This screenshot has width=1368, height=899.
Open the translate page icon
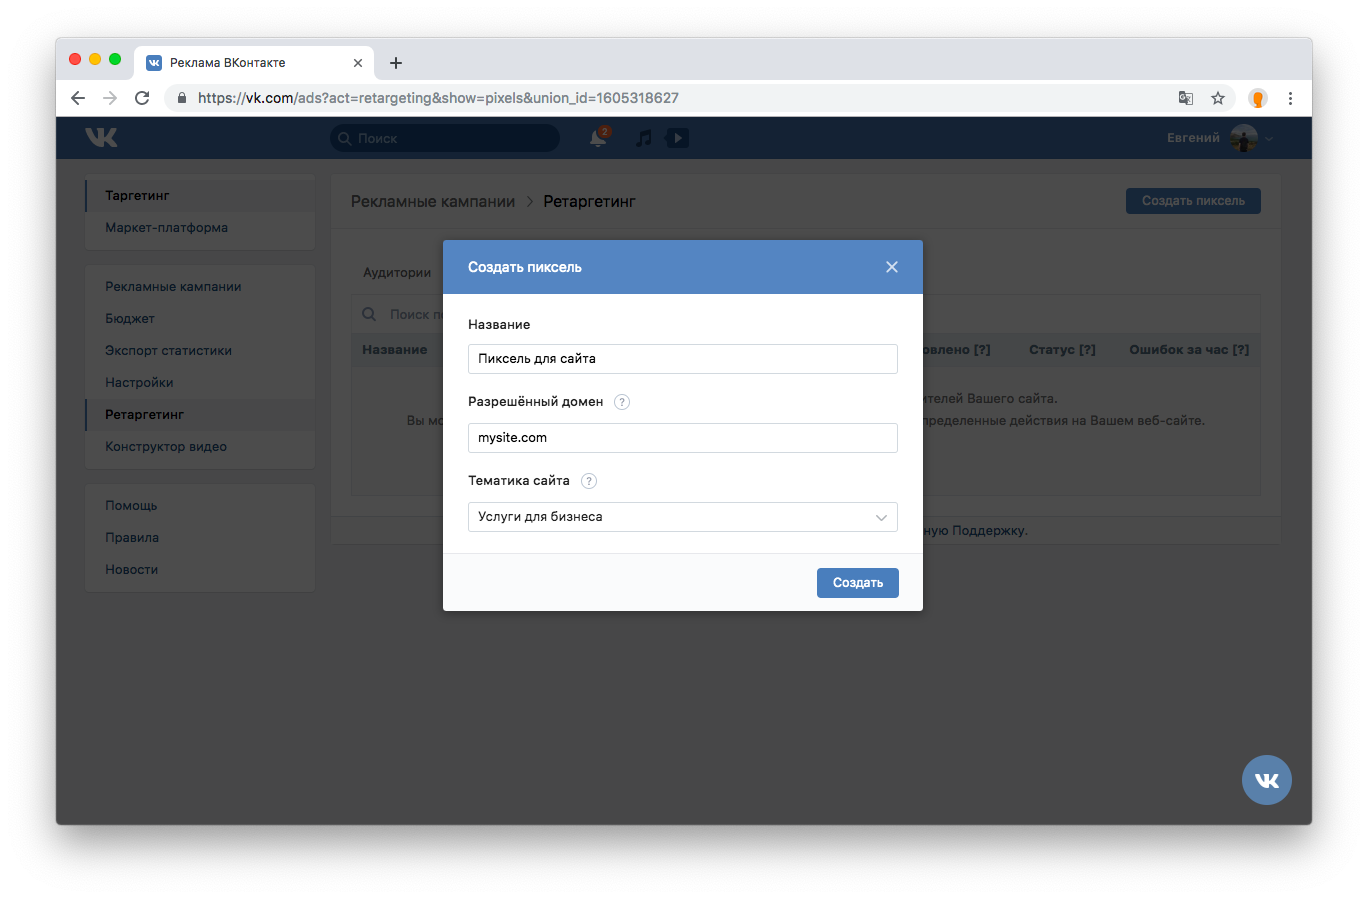[x=1186, y=98]
